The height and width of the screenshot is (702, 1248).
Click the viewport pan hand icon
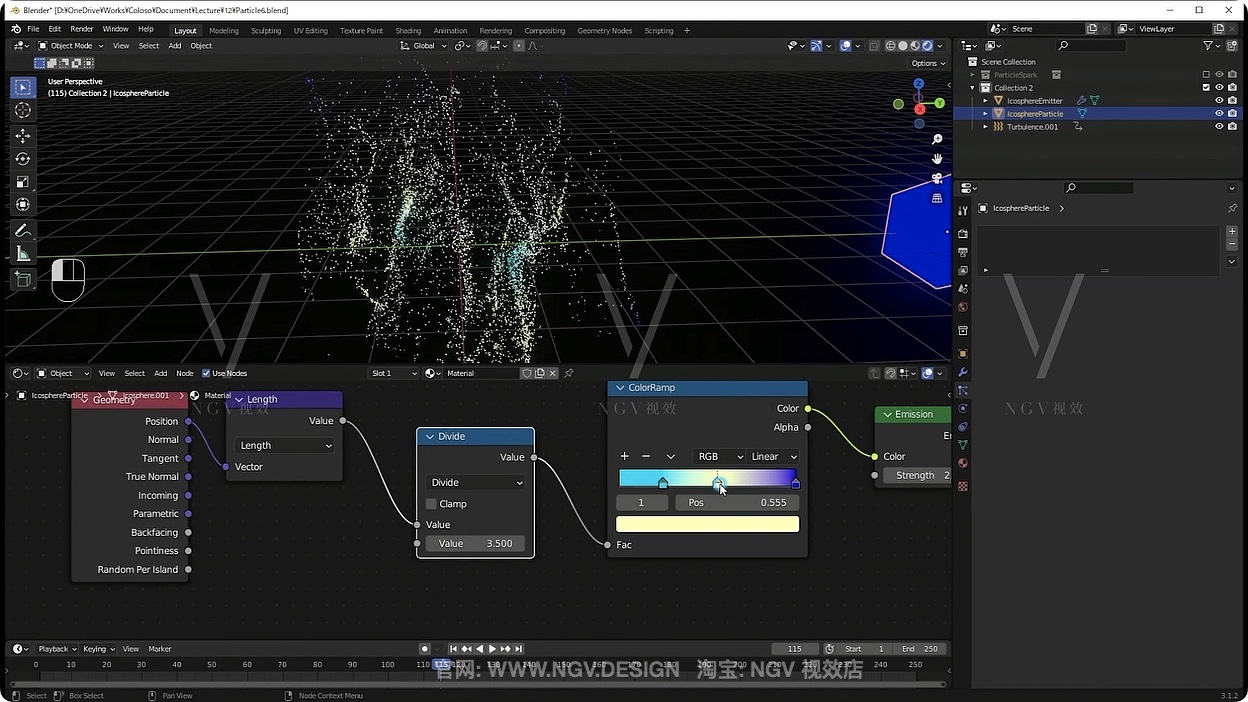(x=937, y=159)
